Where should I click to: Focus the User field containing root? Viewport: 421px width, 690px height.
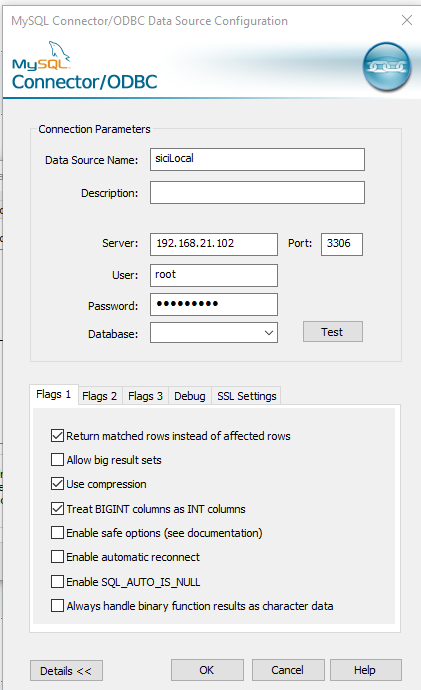tap(214, 275)
